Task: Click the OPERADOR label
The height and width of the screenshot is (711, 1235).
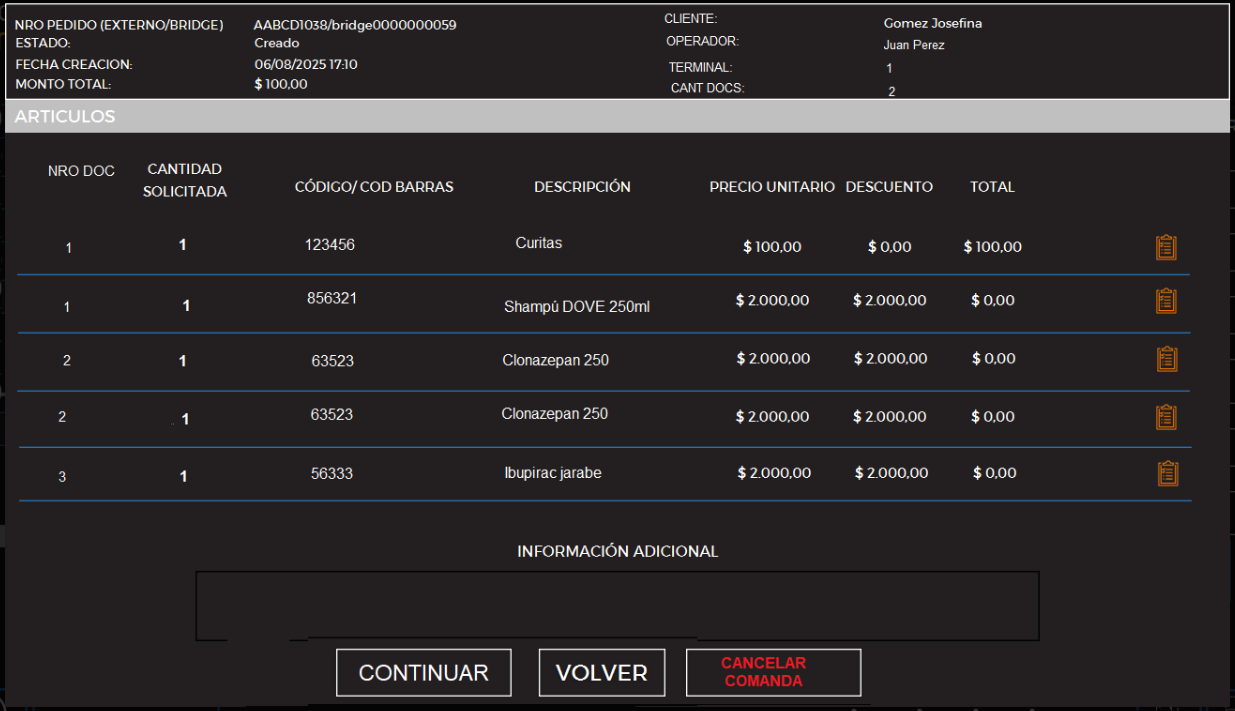Action: [702, 41]
